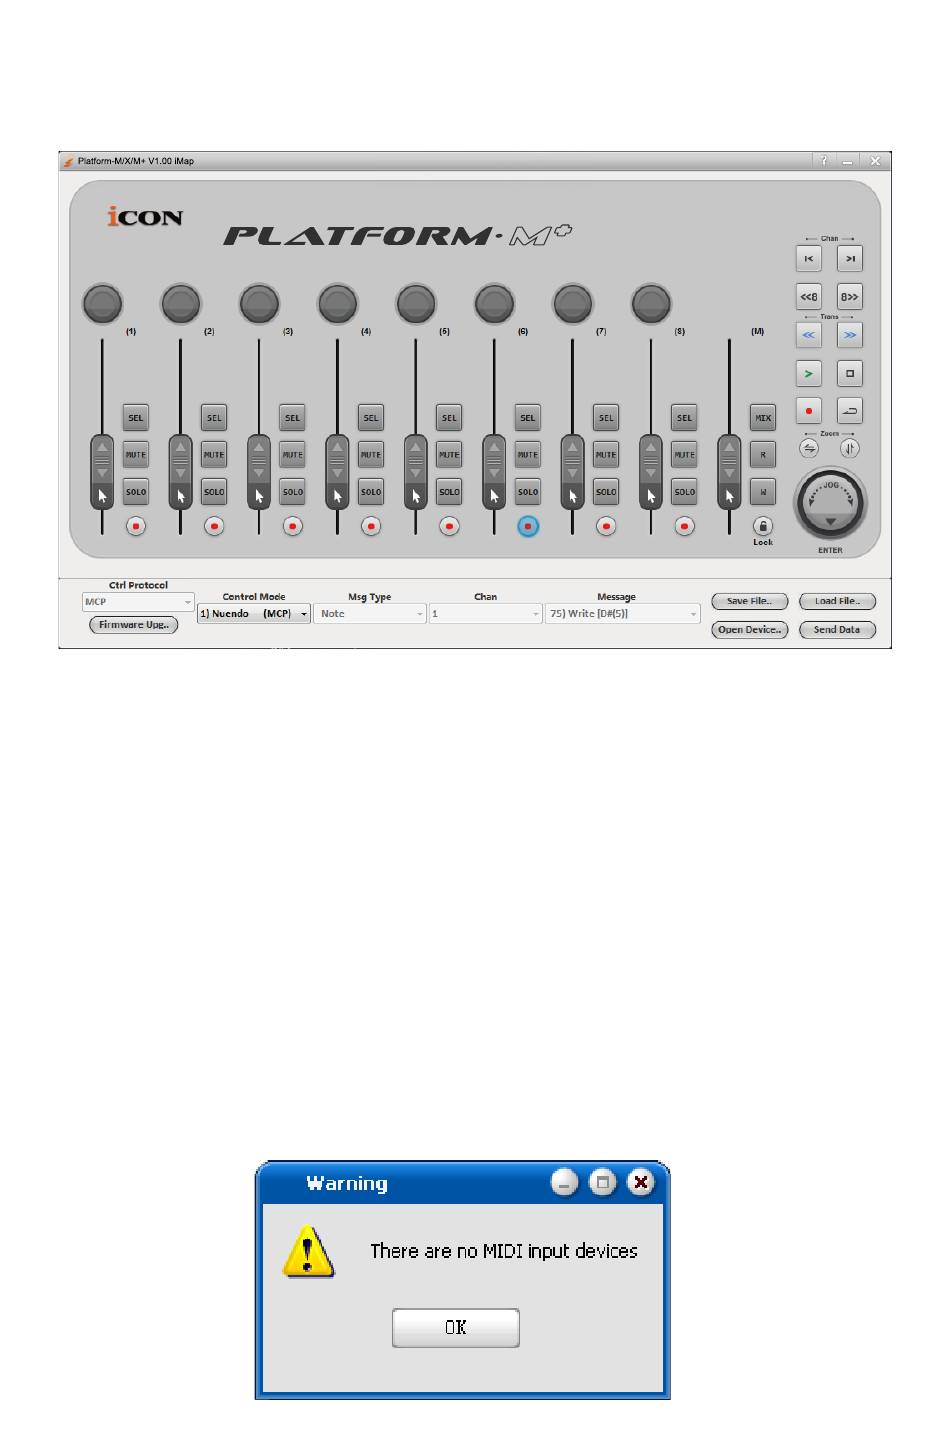Mute channel 3
The image size is (950, 1440).
click(x=293, y=455)
